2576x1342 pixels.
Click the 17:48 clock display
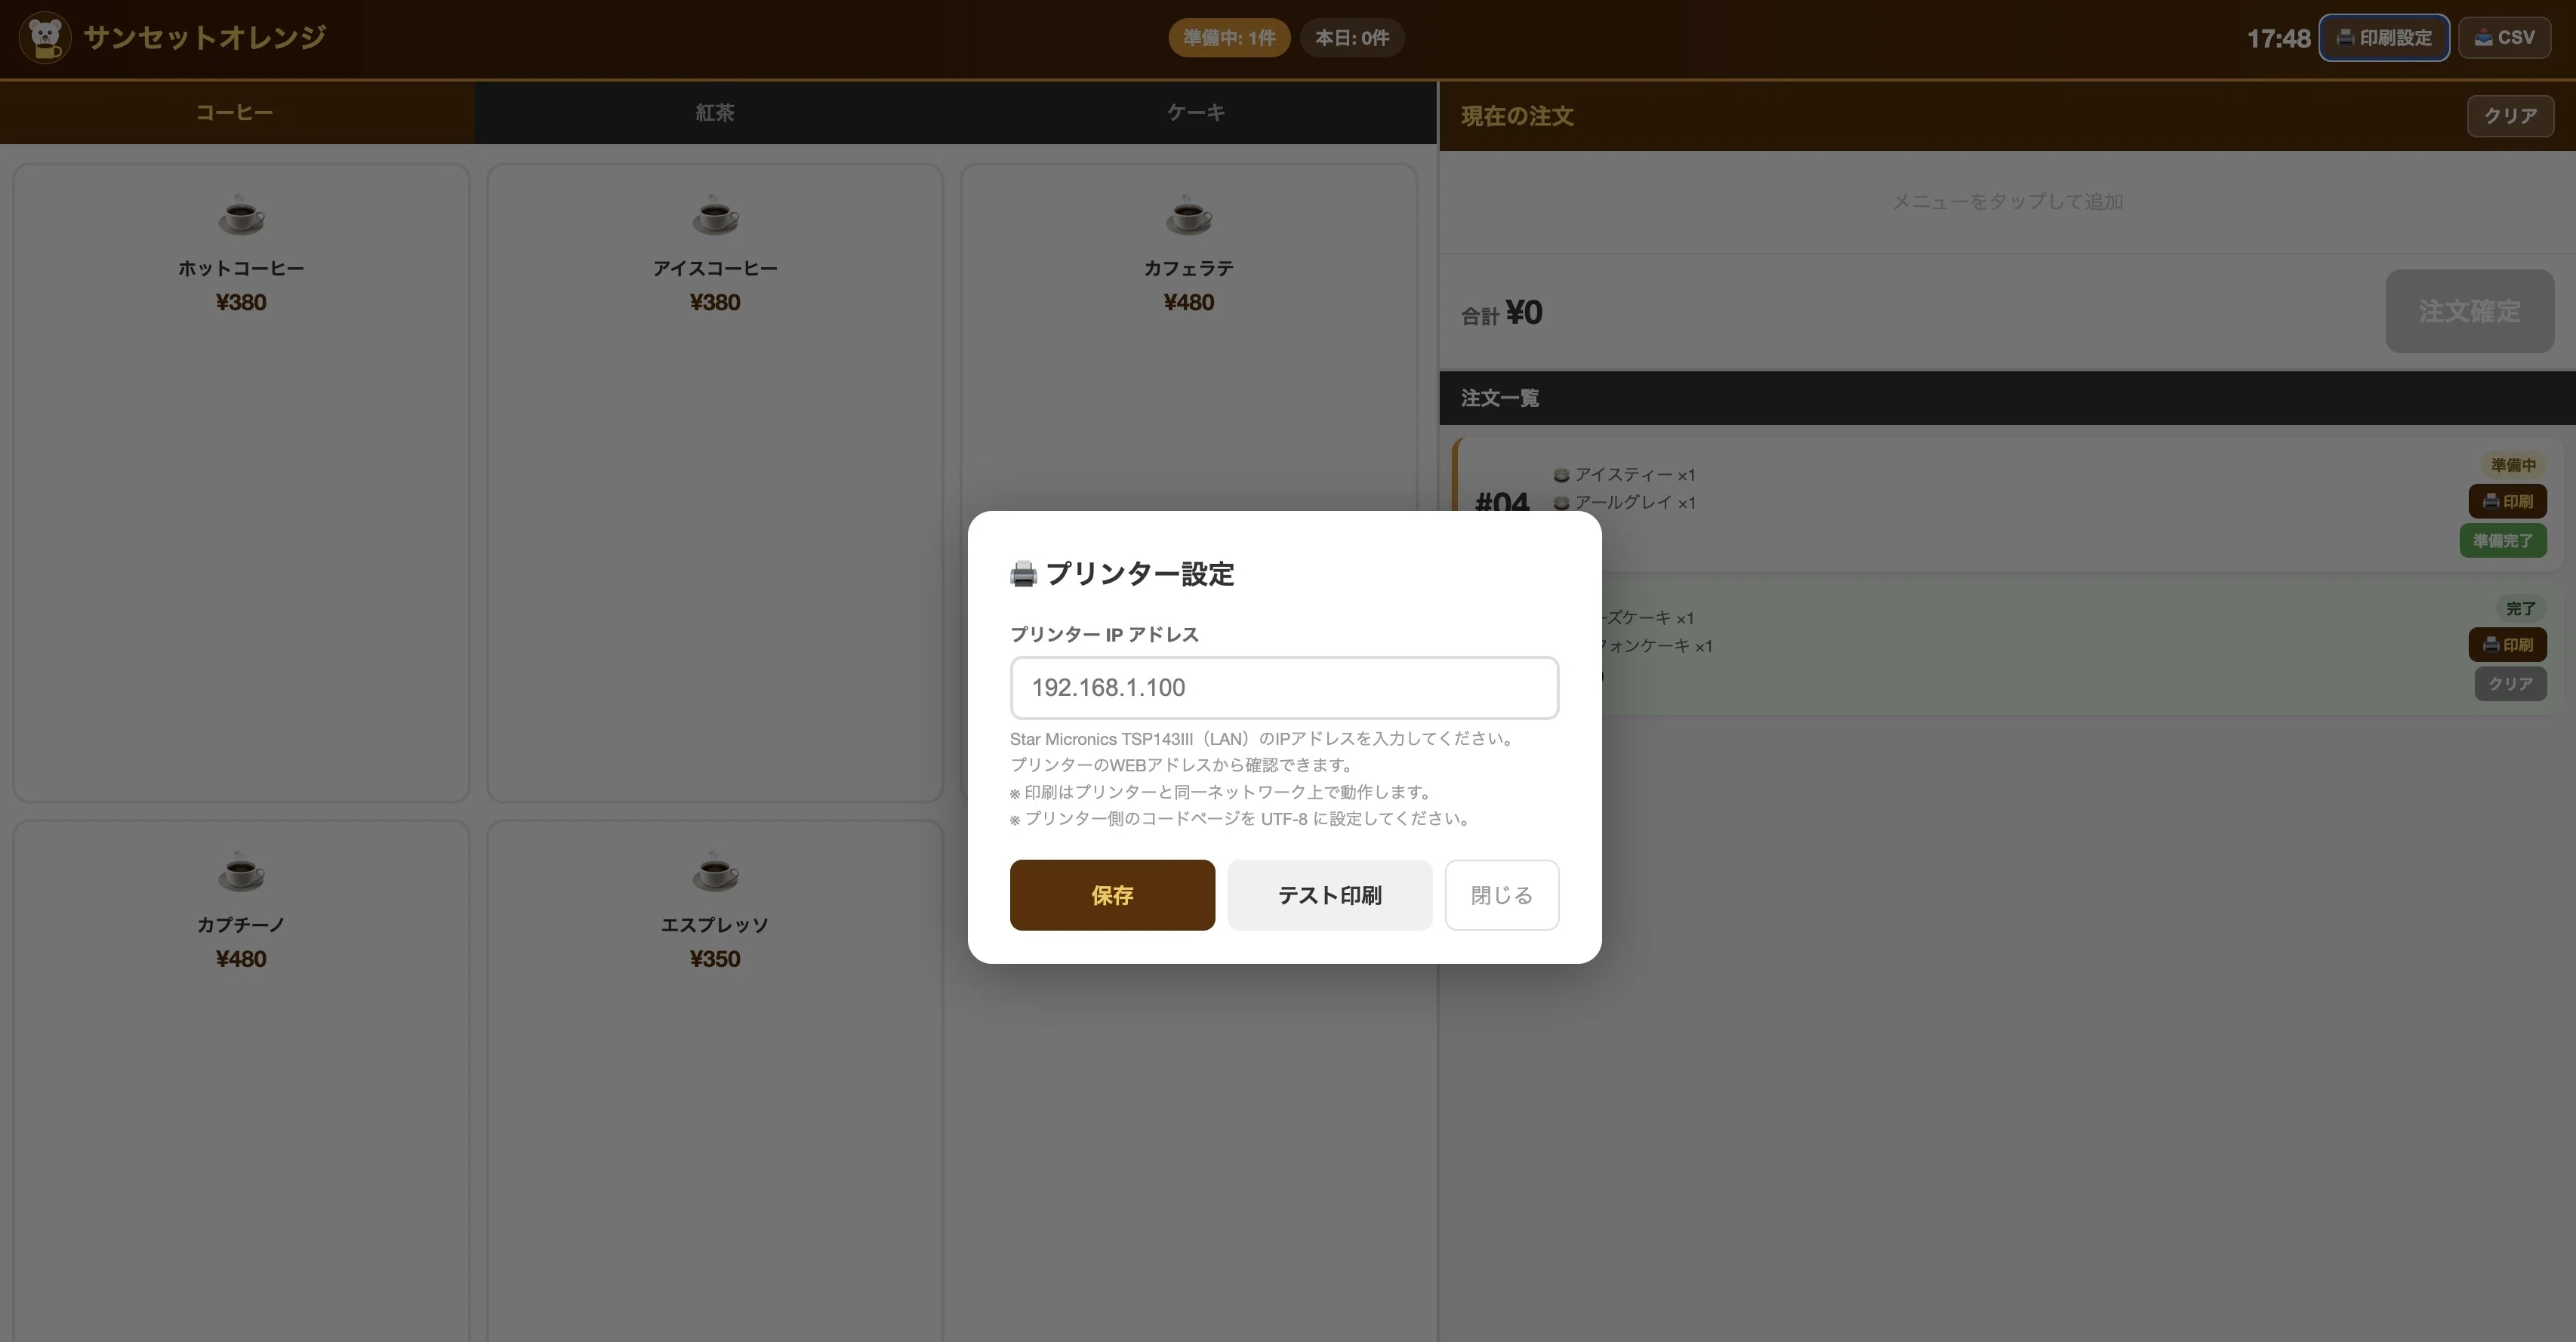[x=2278, y=39]
